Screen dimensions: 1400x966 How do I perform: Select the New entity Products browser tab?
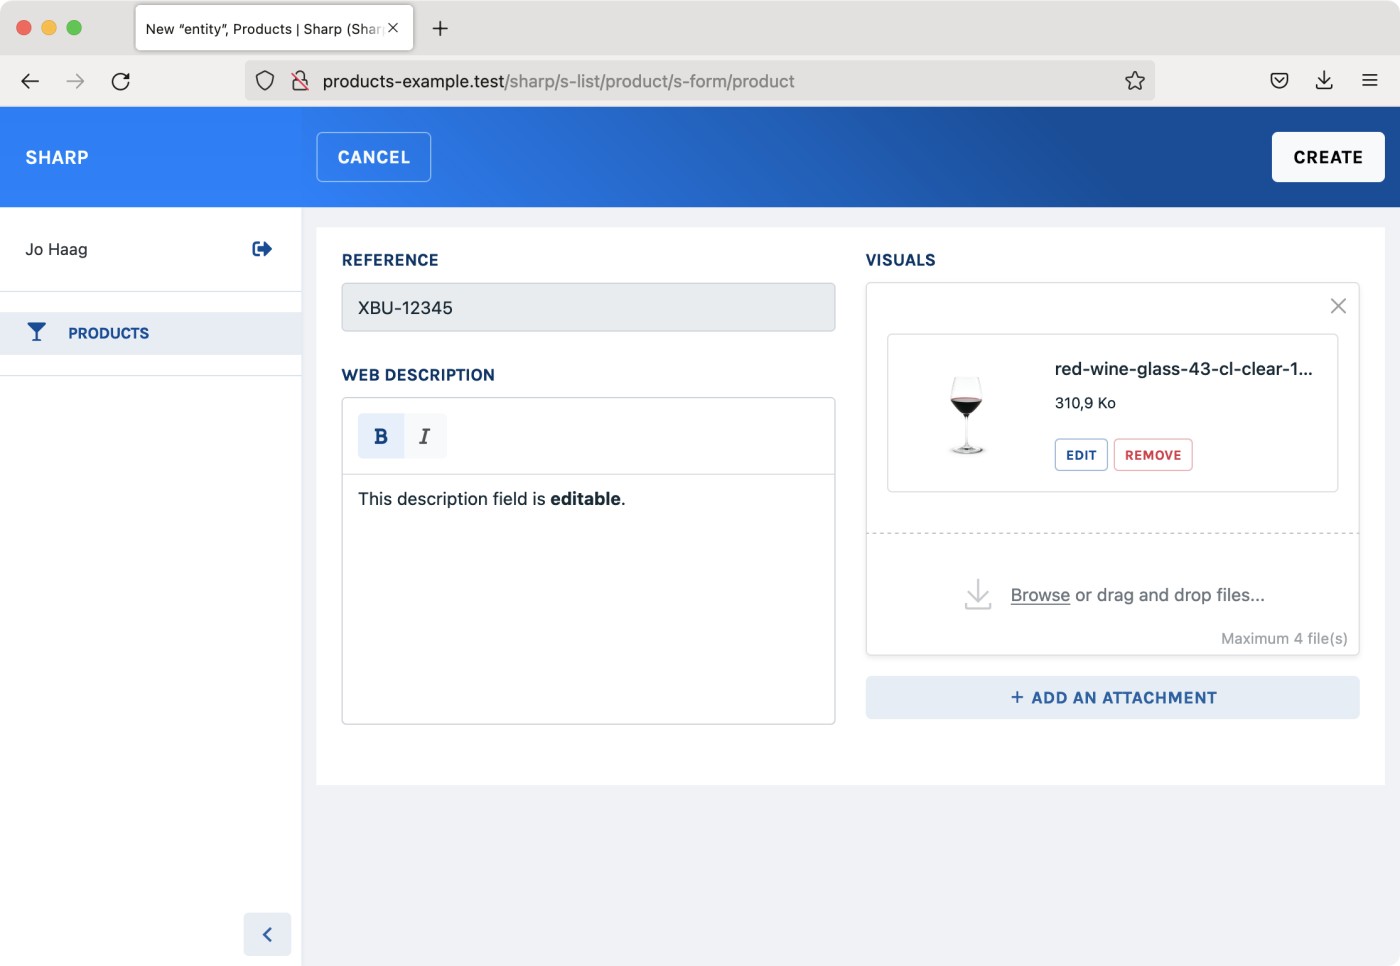(262, 29)
